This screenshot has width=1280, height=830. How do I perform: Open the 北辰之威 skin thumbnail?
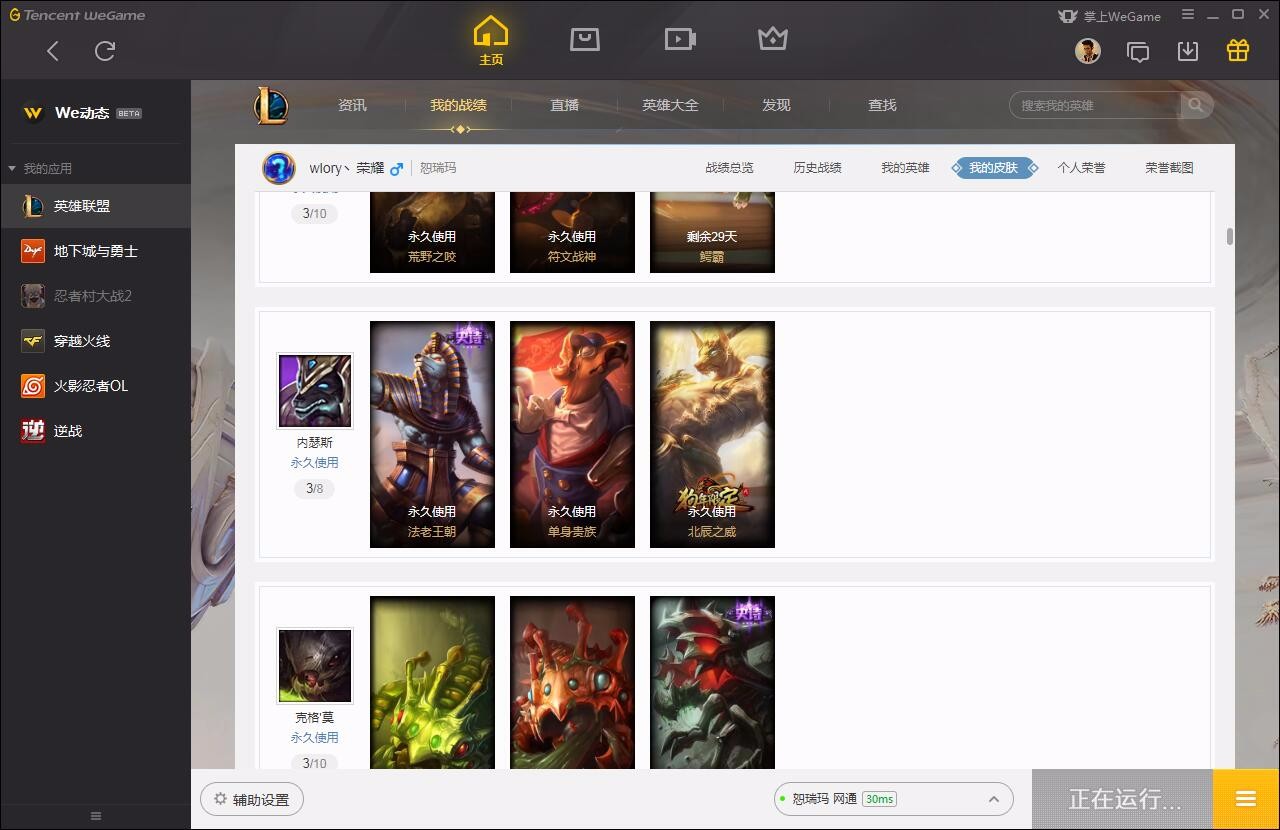click(x=712, y=434)
